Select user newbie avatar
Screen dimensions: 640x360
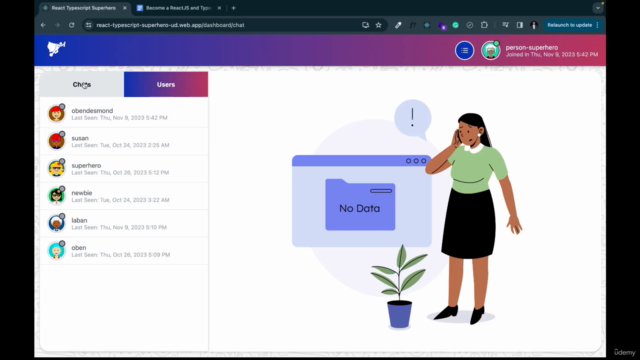56,196
